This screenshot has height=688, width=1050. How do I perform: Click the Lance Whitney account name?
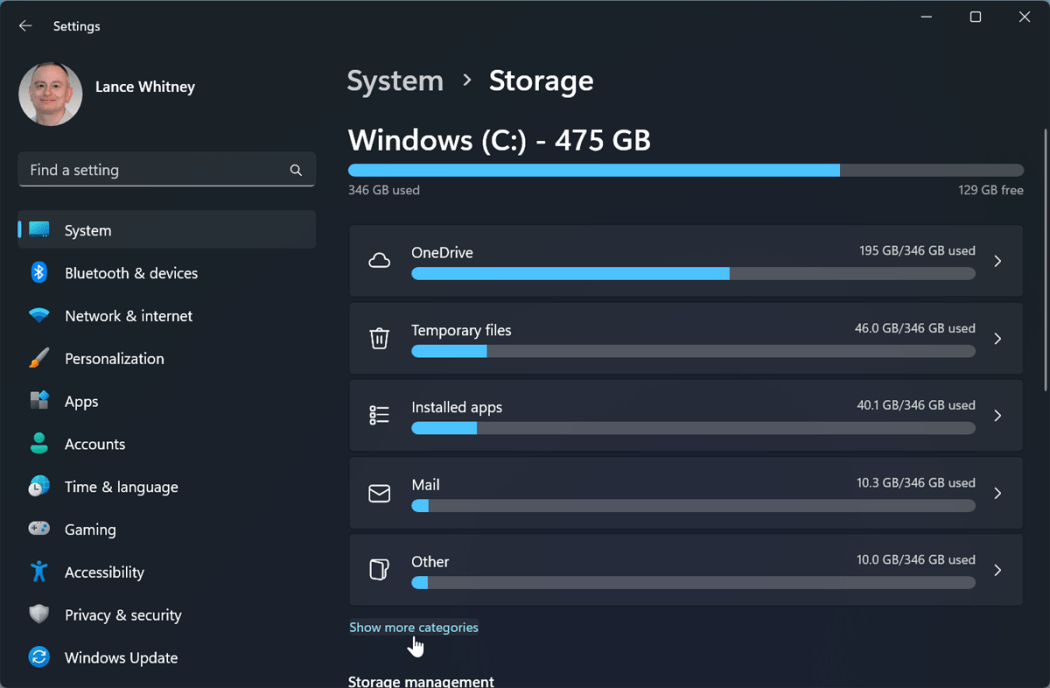(x=145, y=87)
